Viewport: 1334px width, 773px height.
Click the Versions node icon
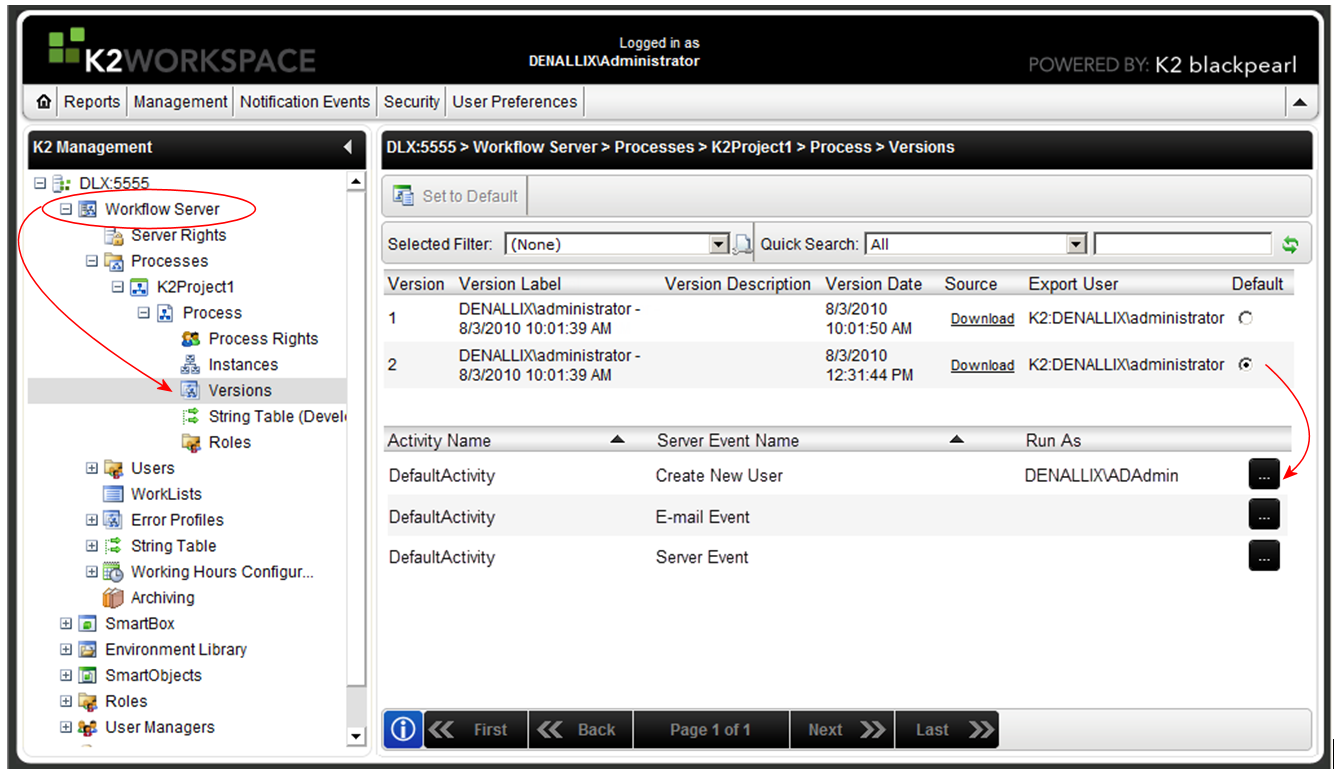(x=191, y=391)
